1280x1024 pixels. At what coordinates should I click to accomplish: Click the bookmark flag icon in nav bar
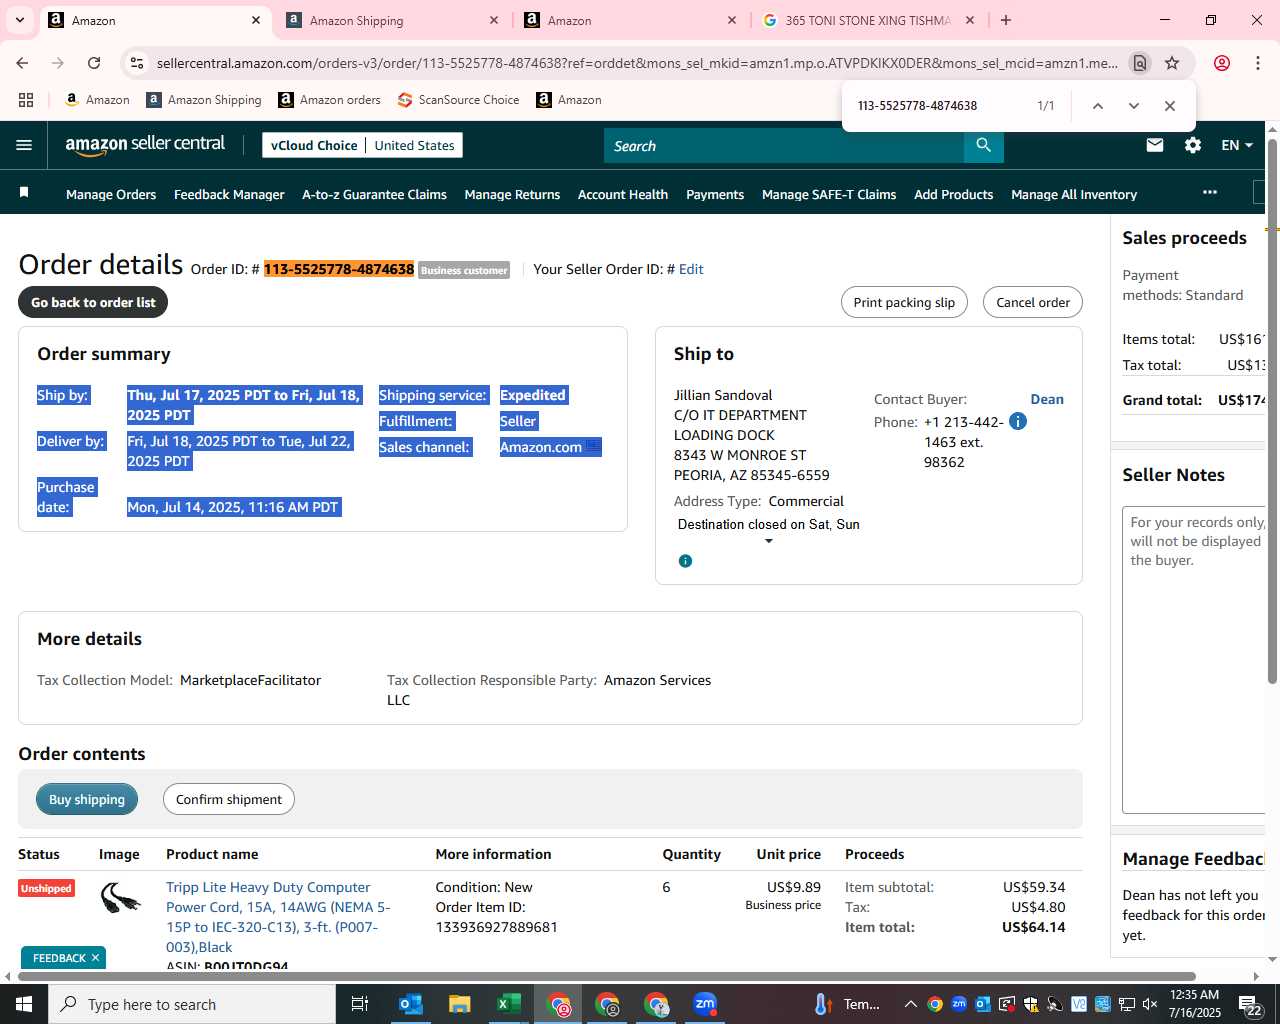24,192
